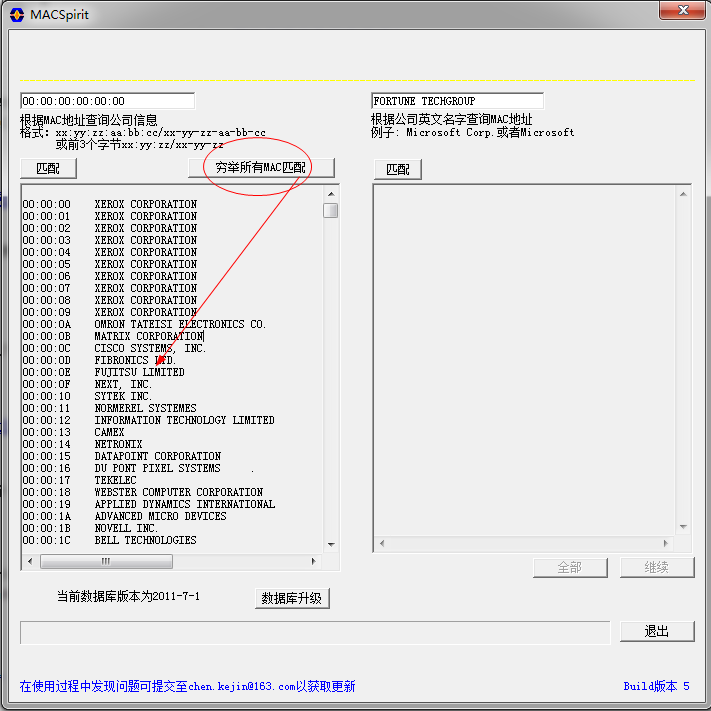Select row '00:00:1A ADVANCED MICRO DEVICES'
This screenshot has height=711, width=711.
click(x=124, y=517)
